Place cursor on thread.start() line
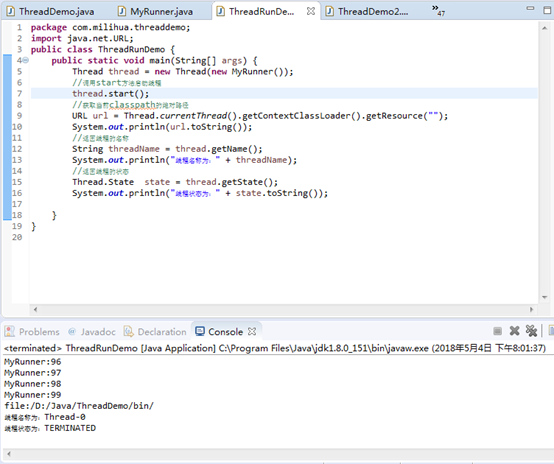554x464 pixels. 111,94
